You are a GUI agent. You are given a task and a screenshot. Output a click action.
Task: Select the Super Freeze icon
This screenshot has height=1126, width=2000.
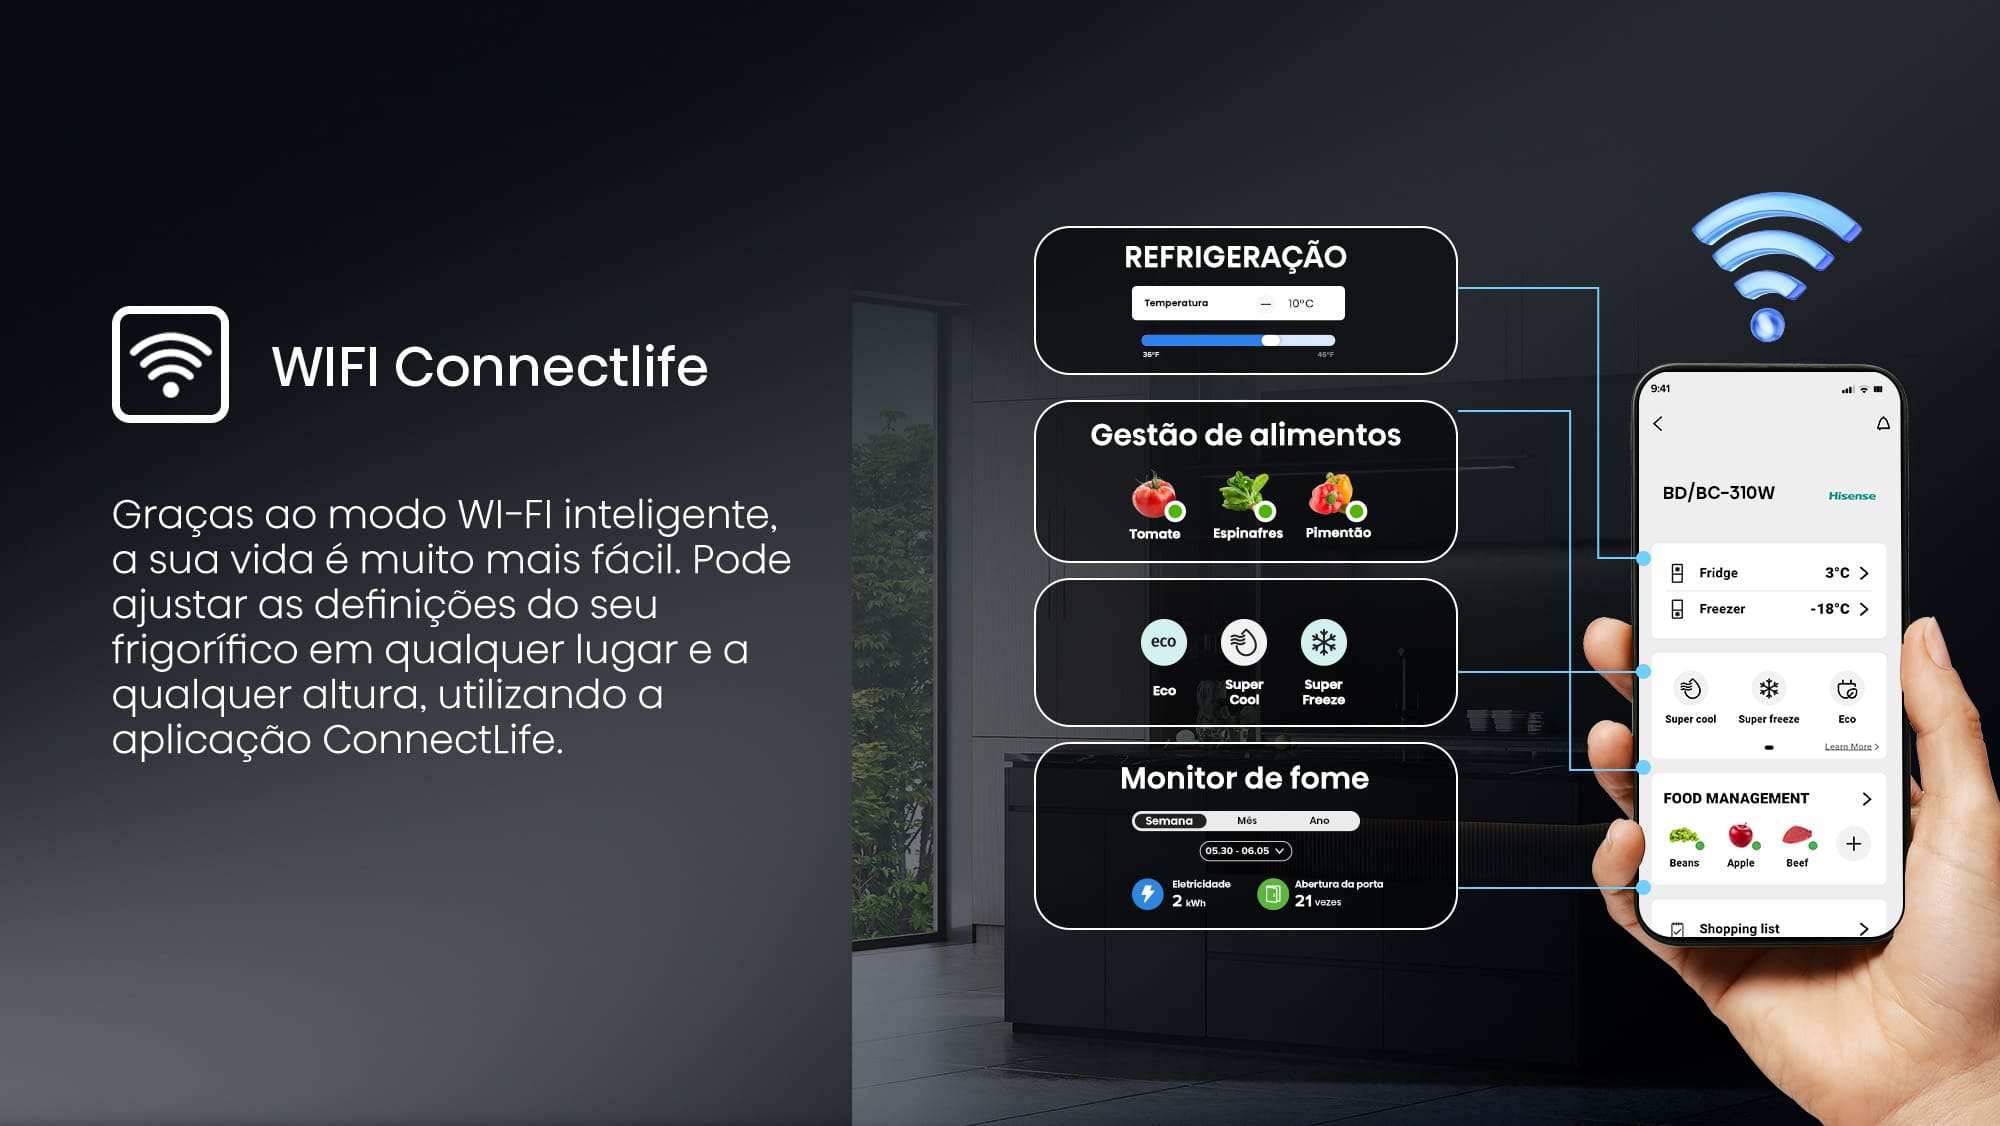pos(1321,641)
